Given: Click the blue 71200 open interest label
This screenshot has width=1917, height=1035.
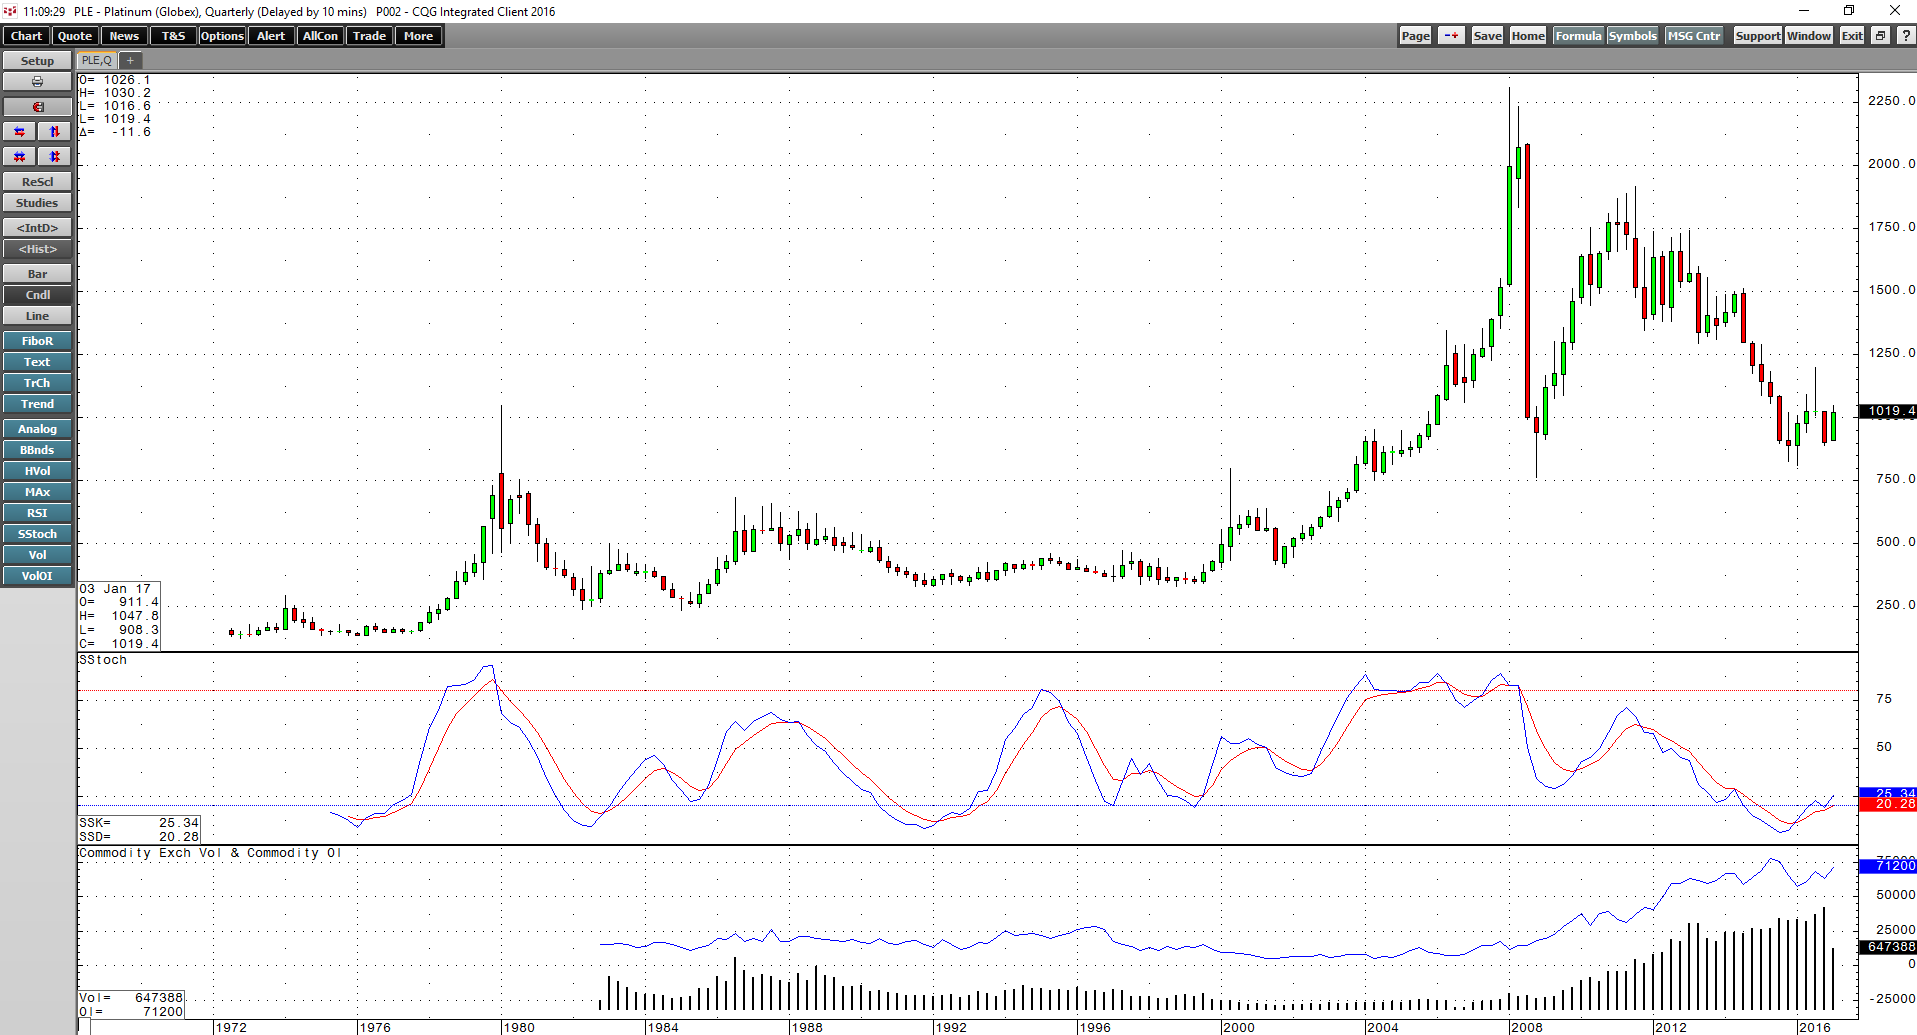Looking at the screenshot, I should point(1887,865).
